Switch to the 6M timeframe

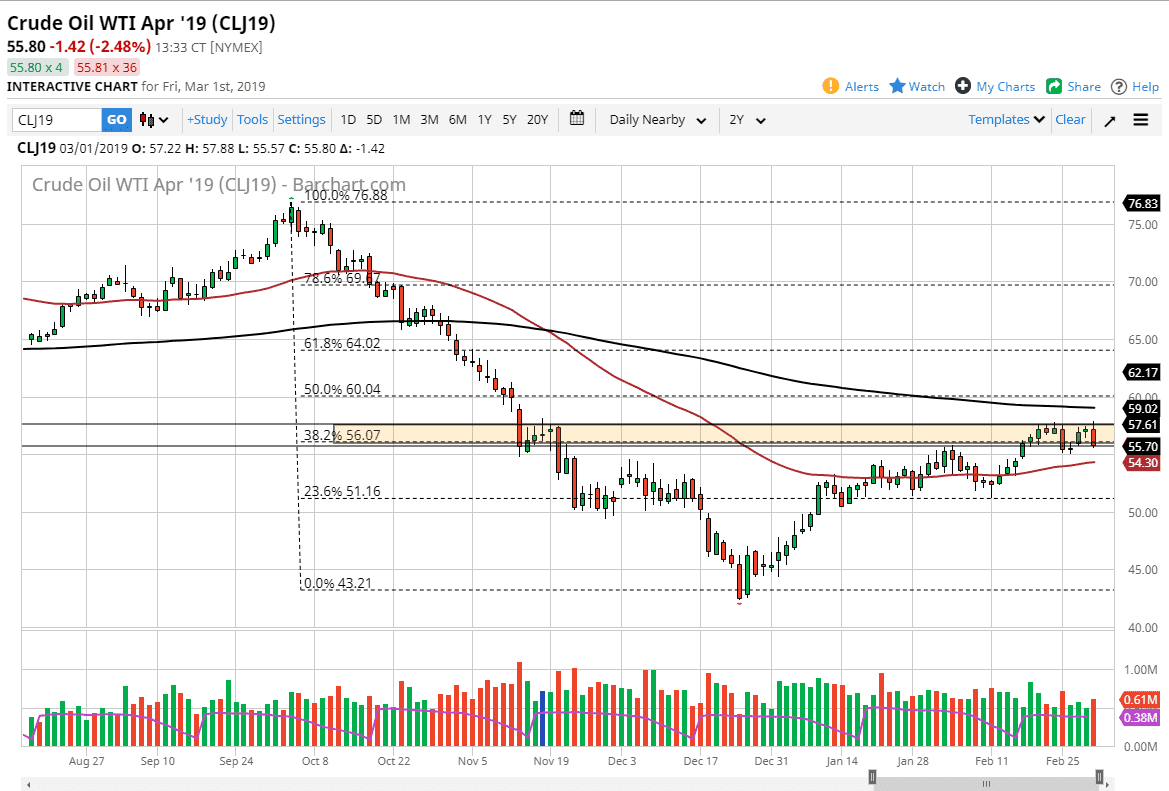[457, 119]
